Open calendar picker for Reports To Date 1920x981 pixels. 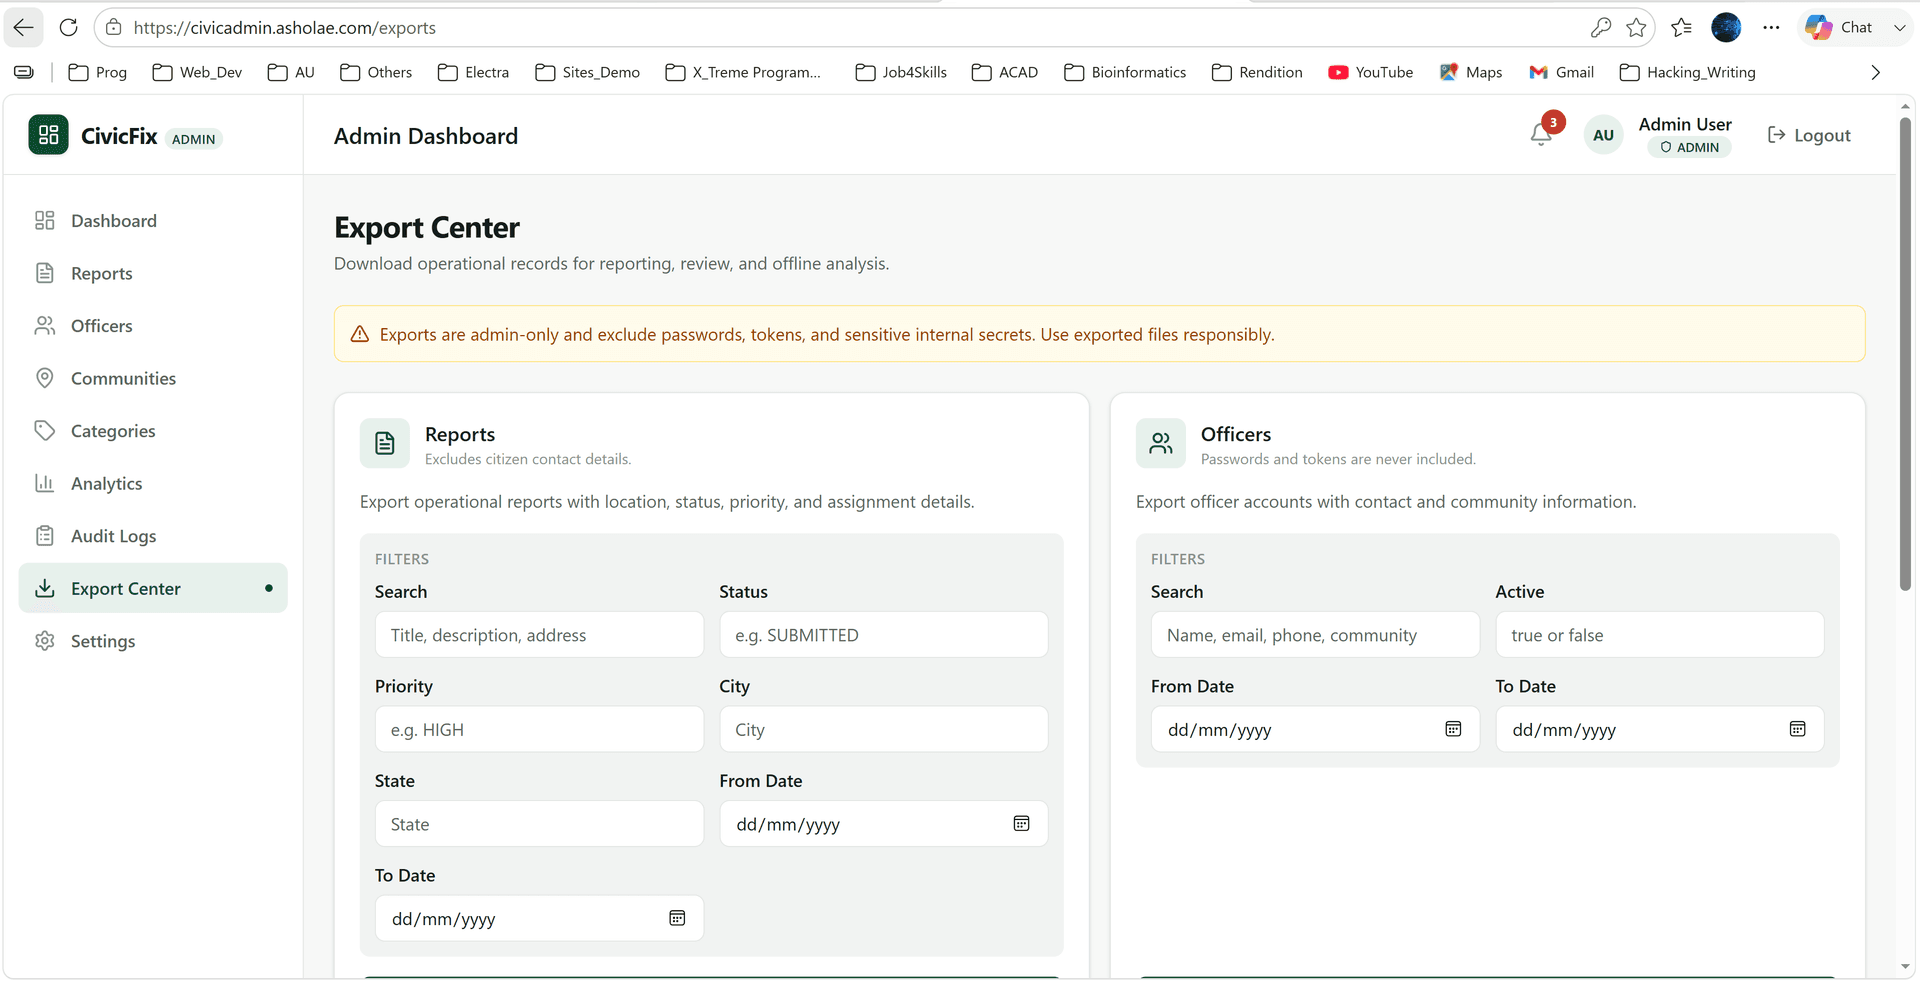point(677,918)
